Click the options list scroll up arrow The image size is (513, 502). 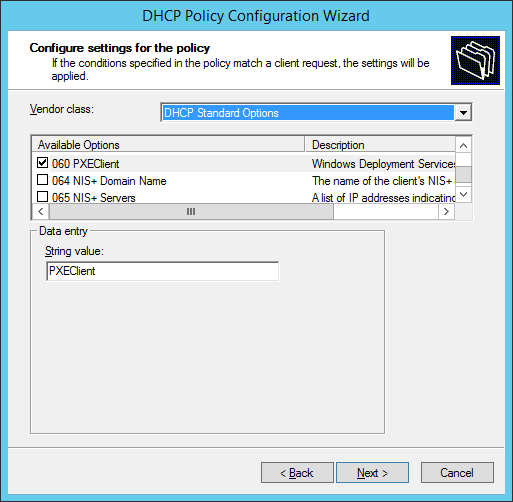463,145
